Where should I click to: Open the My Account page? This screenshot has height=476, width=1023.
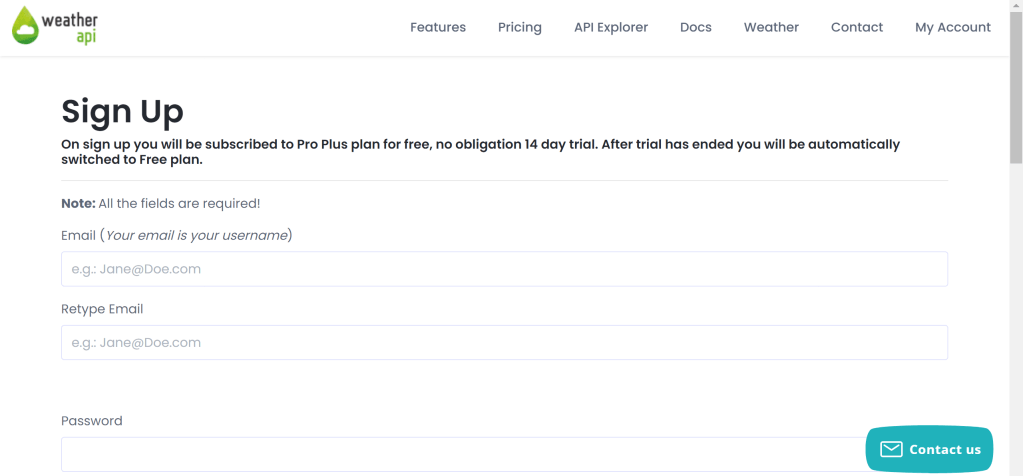pyautogui.click(x=953, y=27)
